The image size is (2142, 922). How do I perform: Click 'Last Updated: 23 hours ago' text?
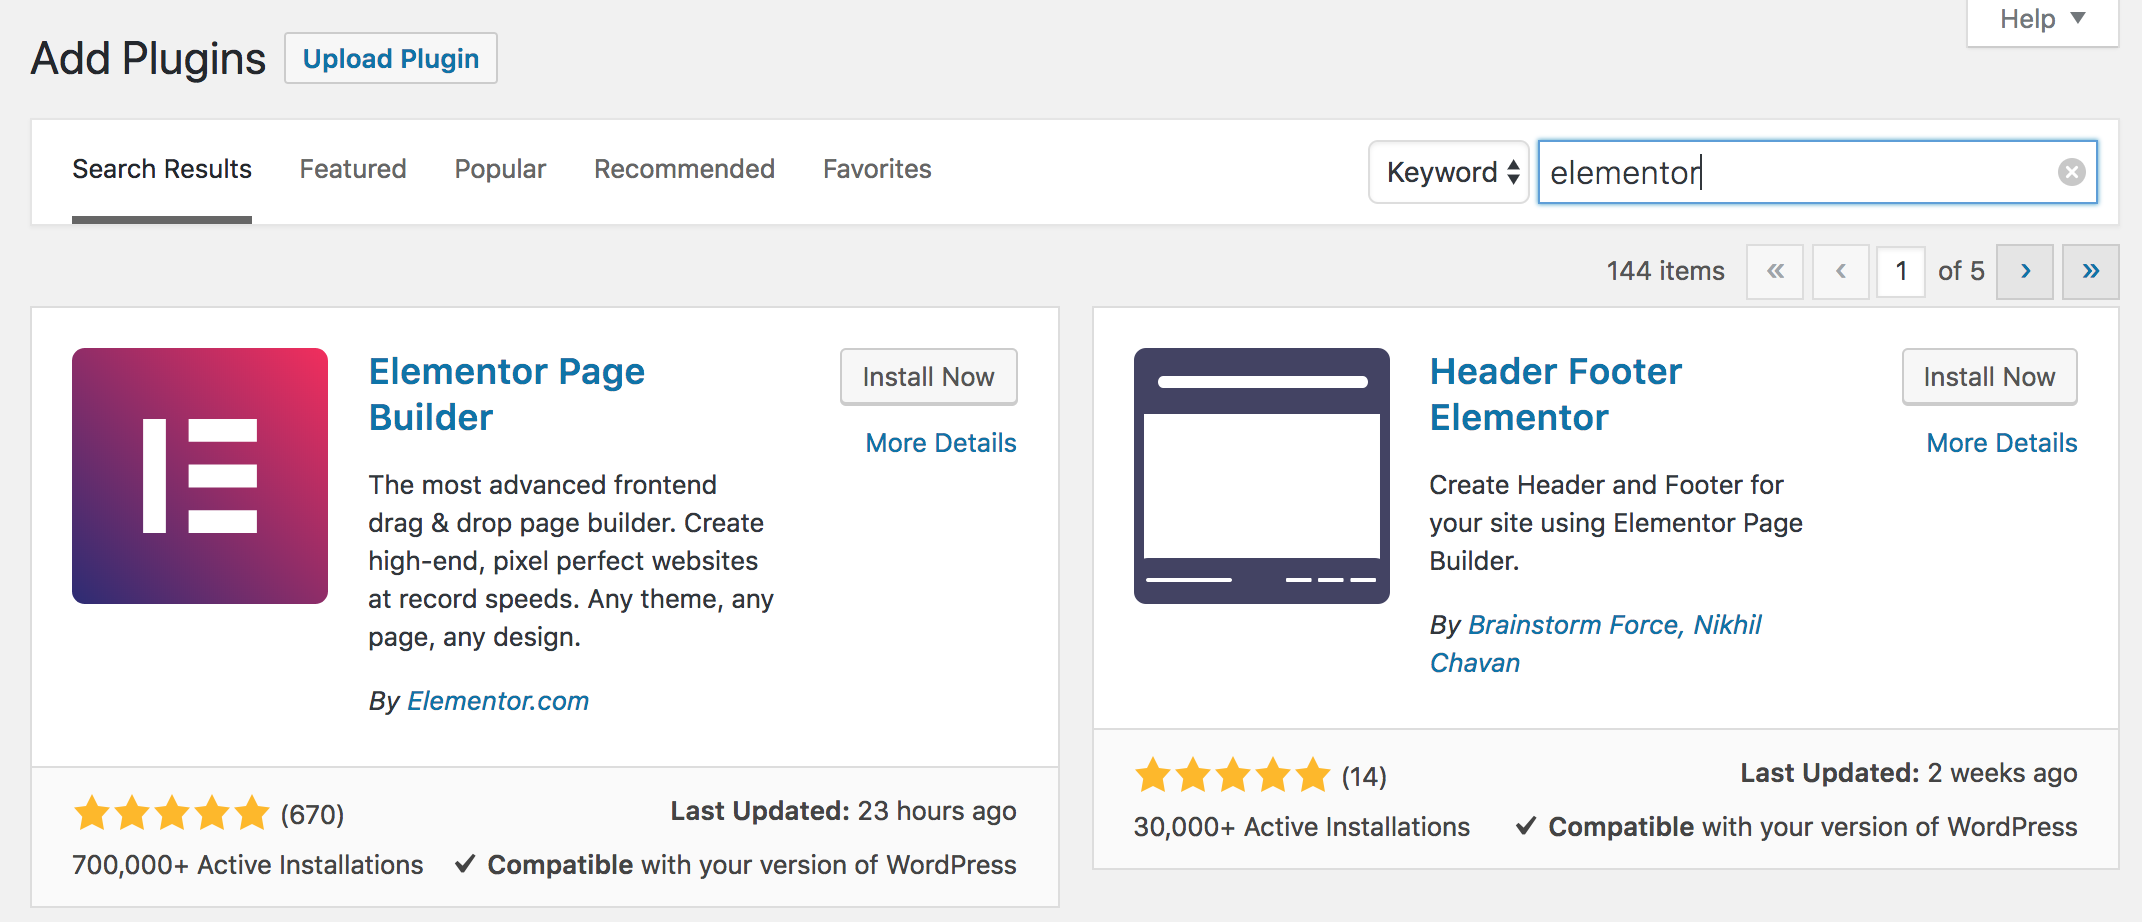(843, 811)
